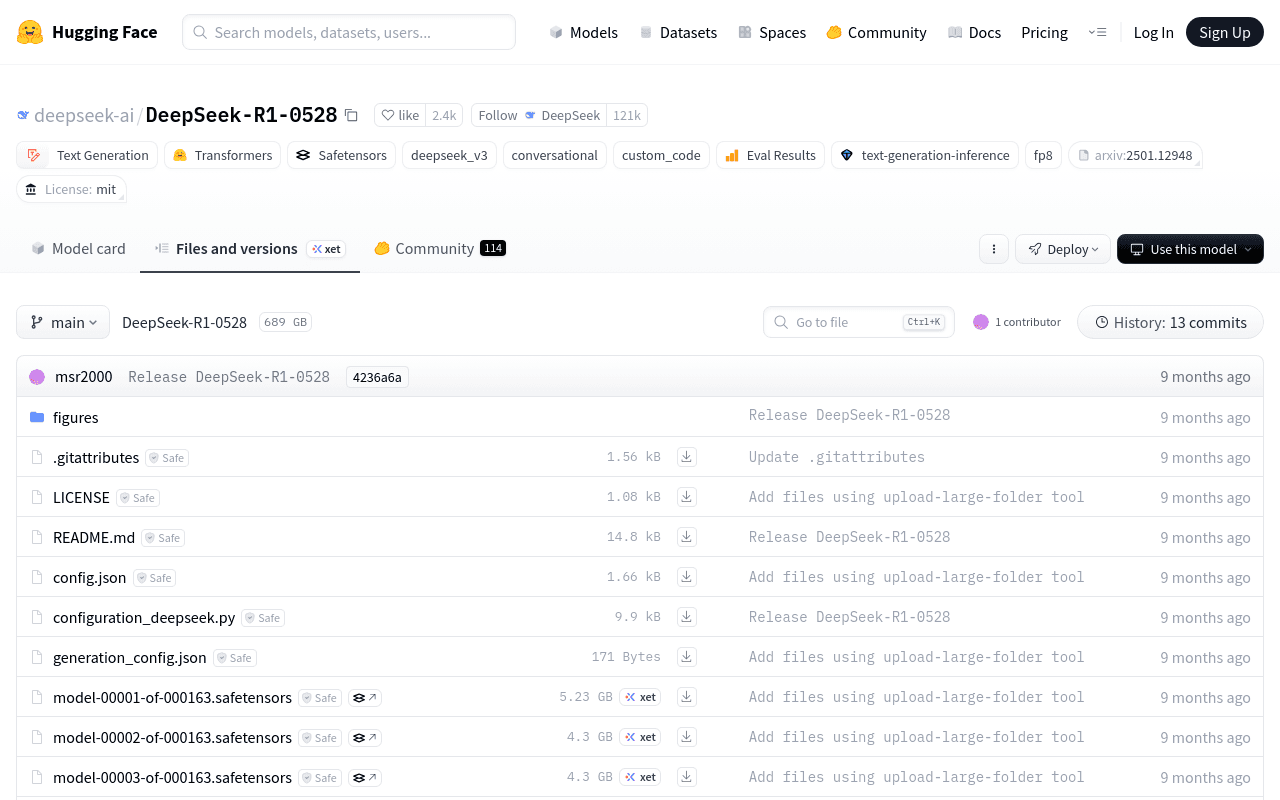Open safetensors viewer for model-00003
This screenshot has height=800, width=1280.
[365, 778]
